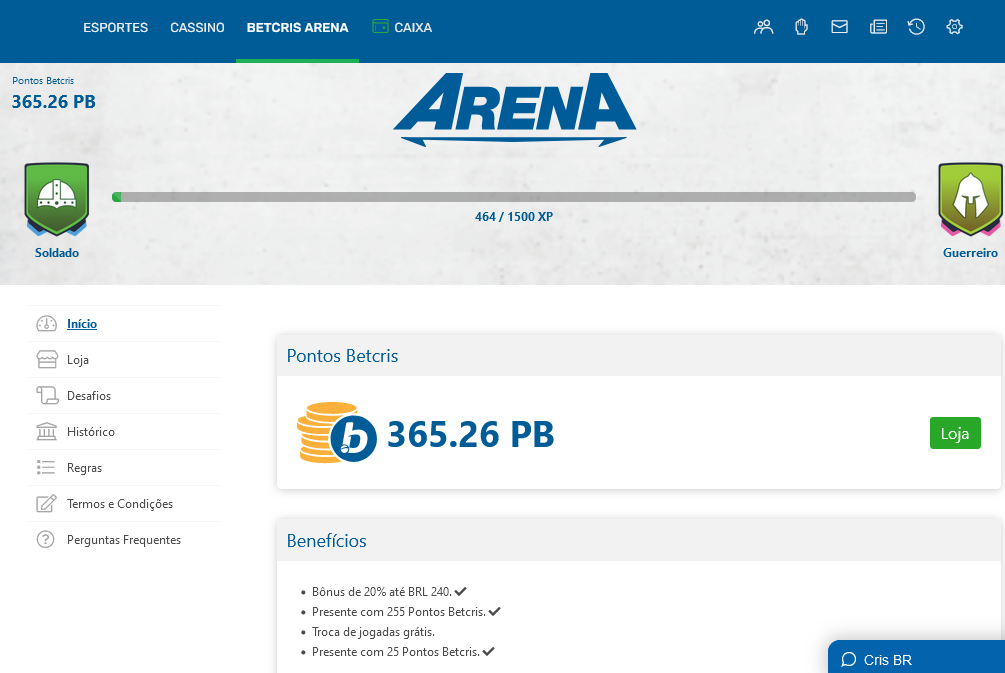Click the Soldado helmet badge
This screenshot has height=673, width=1005.
56,199
